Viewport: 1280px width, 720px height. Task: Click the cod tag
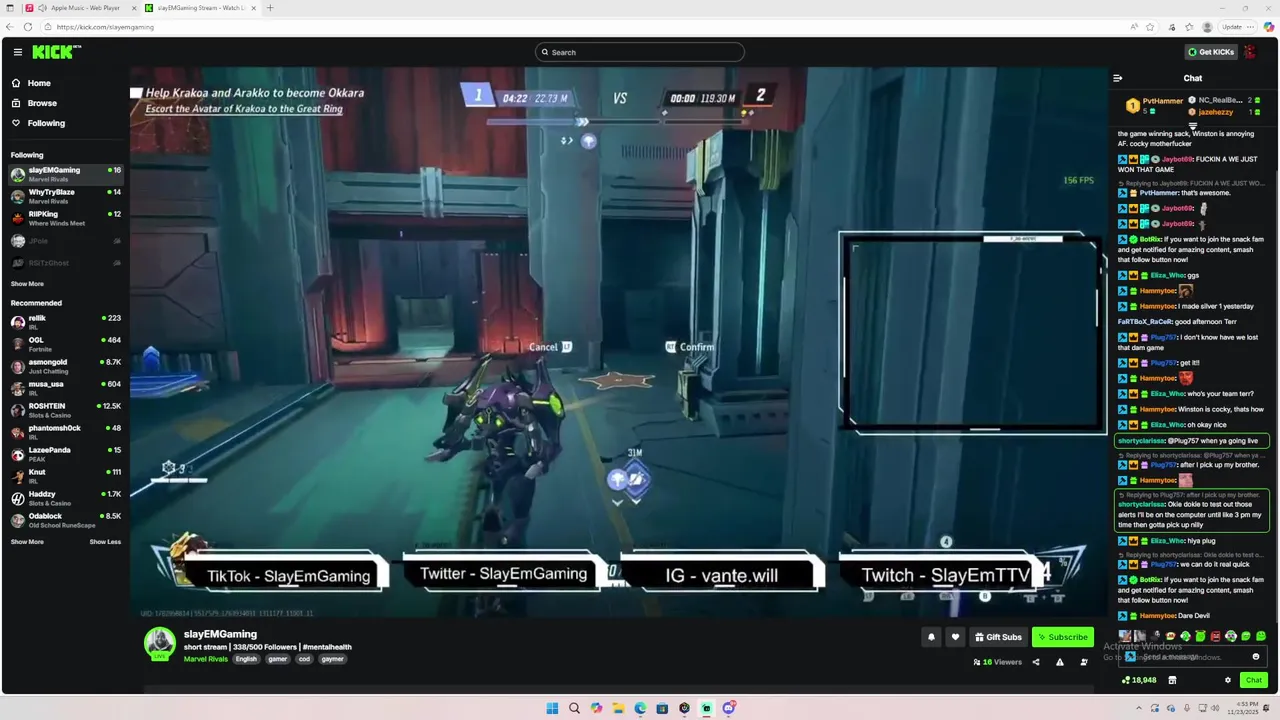click(304, 659)
